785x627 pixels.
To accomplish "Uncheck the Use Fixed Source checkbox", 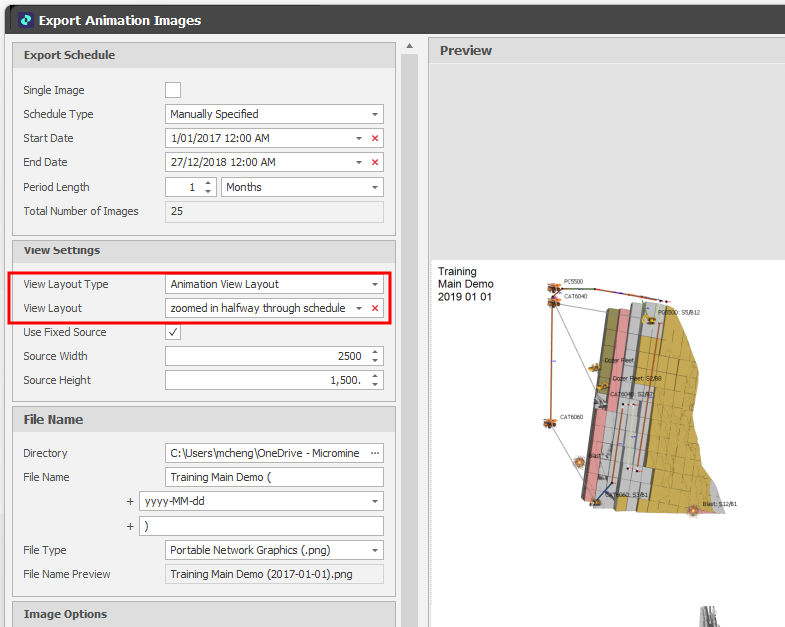I will tap(173, 332).
